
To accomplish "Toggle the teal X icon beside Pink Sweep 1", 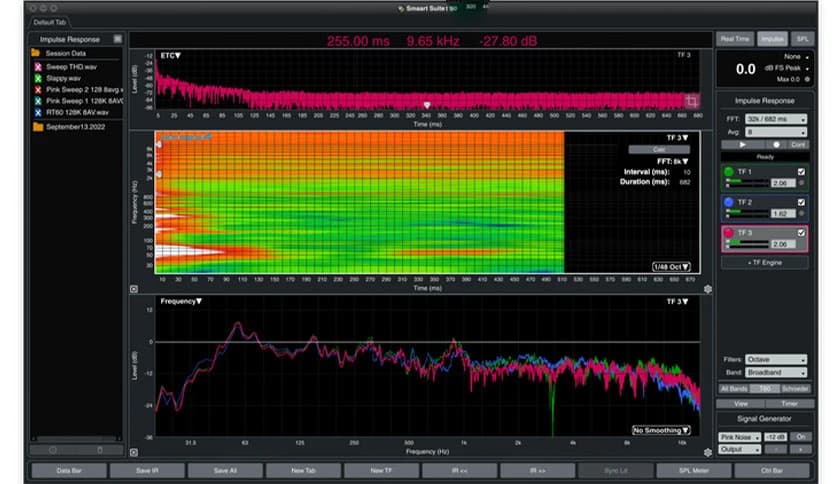I will coord(38,101).
